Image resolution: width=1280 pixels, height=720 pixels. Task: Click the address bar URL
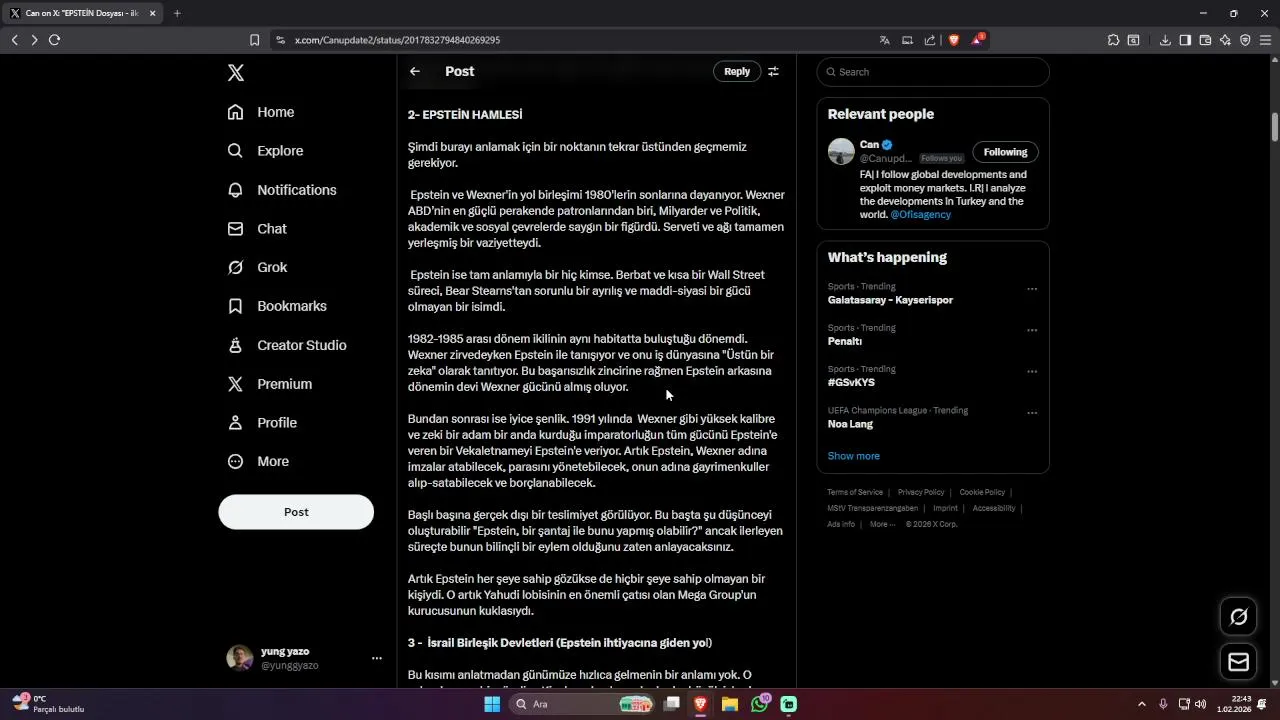[397, 40]
